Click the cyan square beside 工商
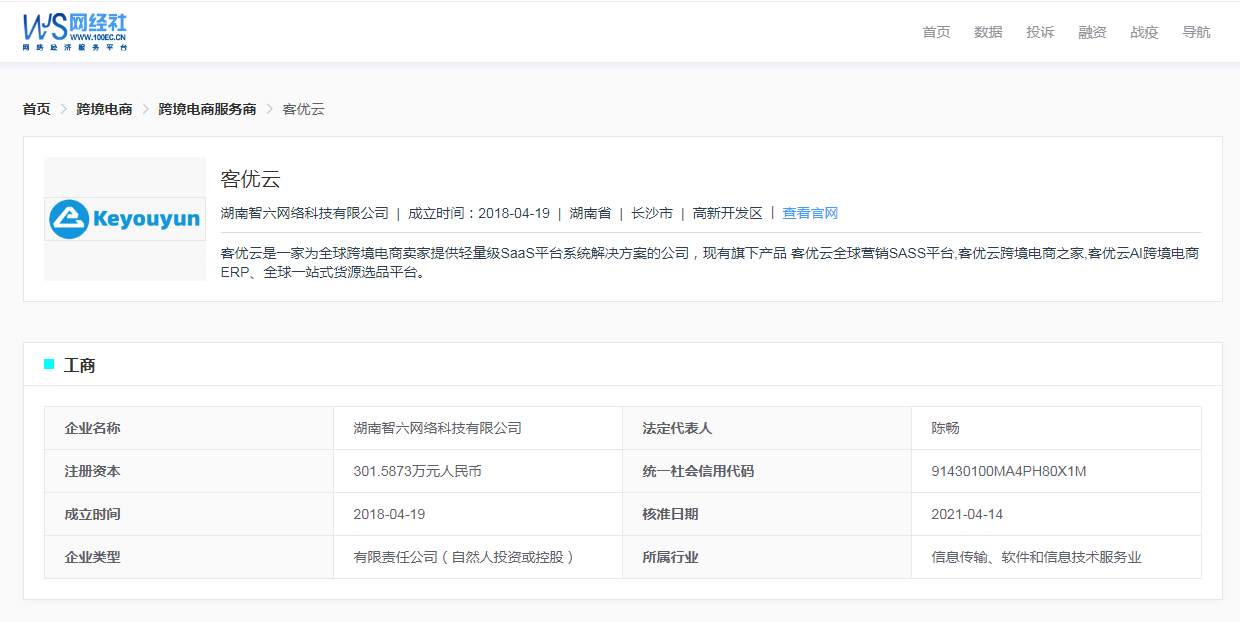Screen dimensions: 1240x622 [49, 365]
